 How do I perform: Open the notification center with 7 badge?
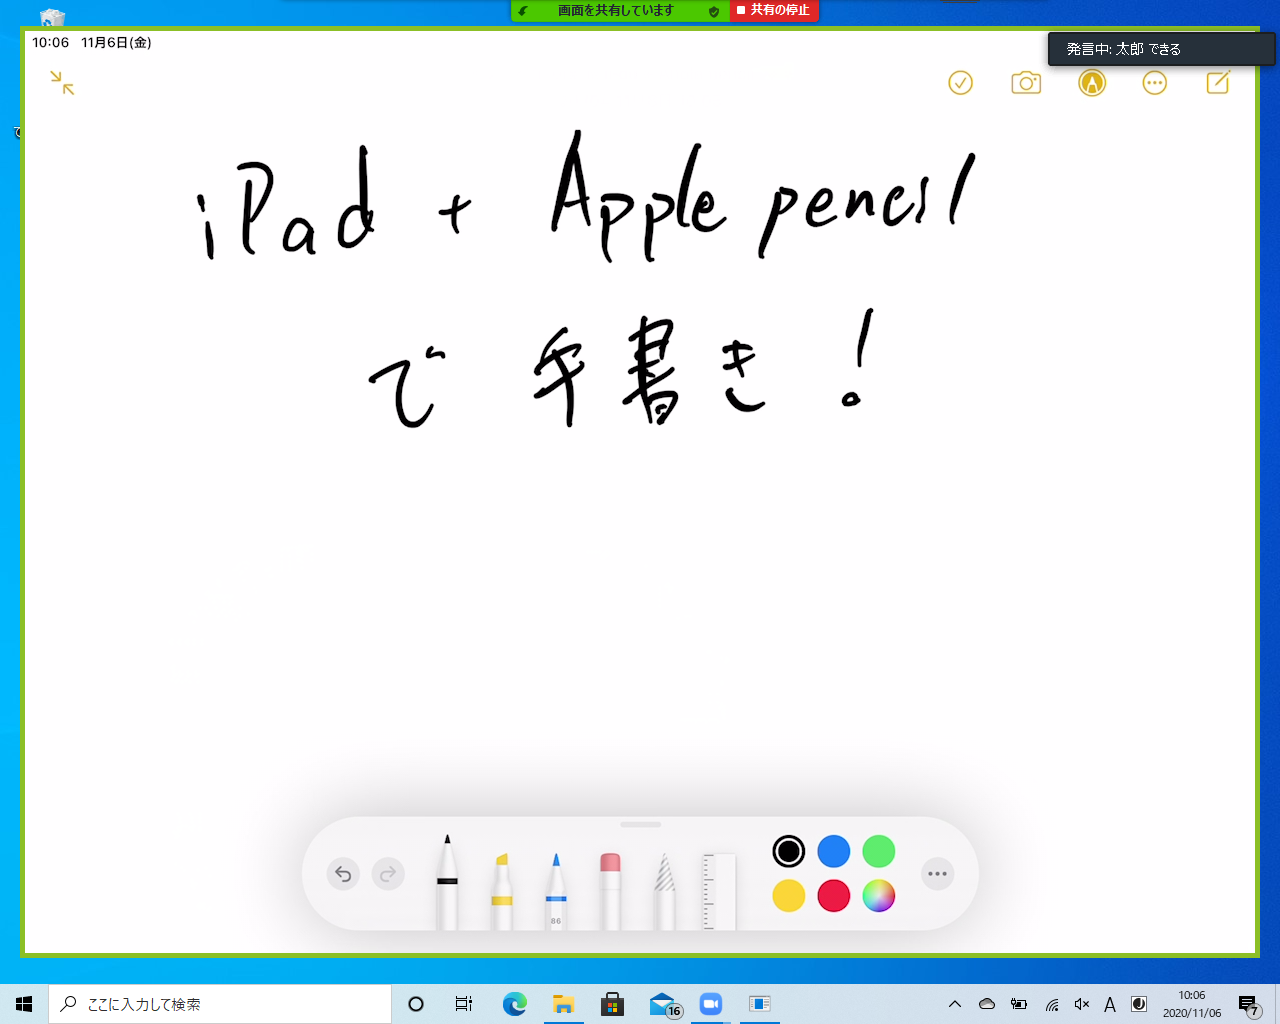point(1248,1004)
